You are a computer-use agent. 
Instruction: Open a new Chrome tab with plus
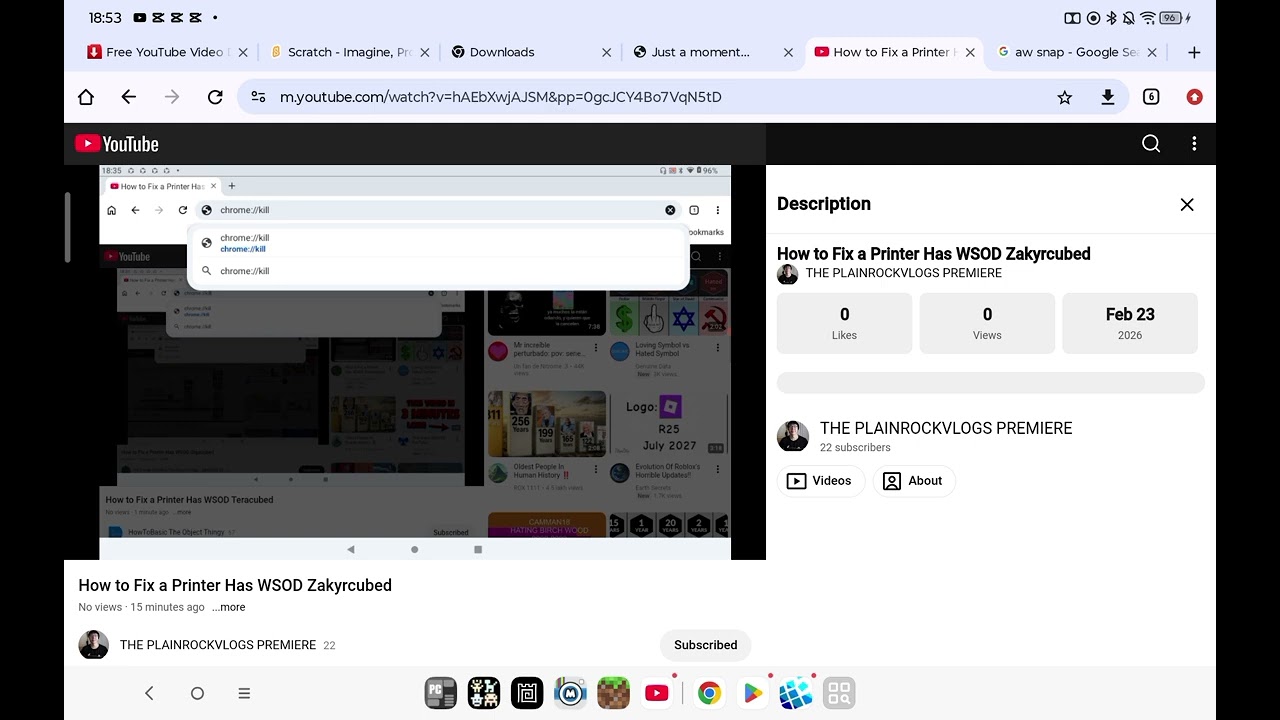click(1194, 52)
